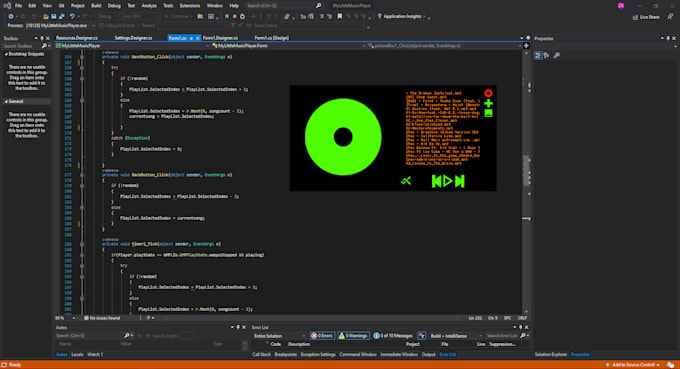Image resolution: width=680 pixels, height=369 pixels.
Task: Click the red record circle in music player
Action: tap(488, 93)
